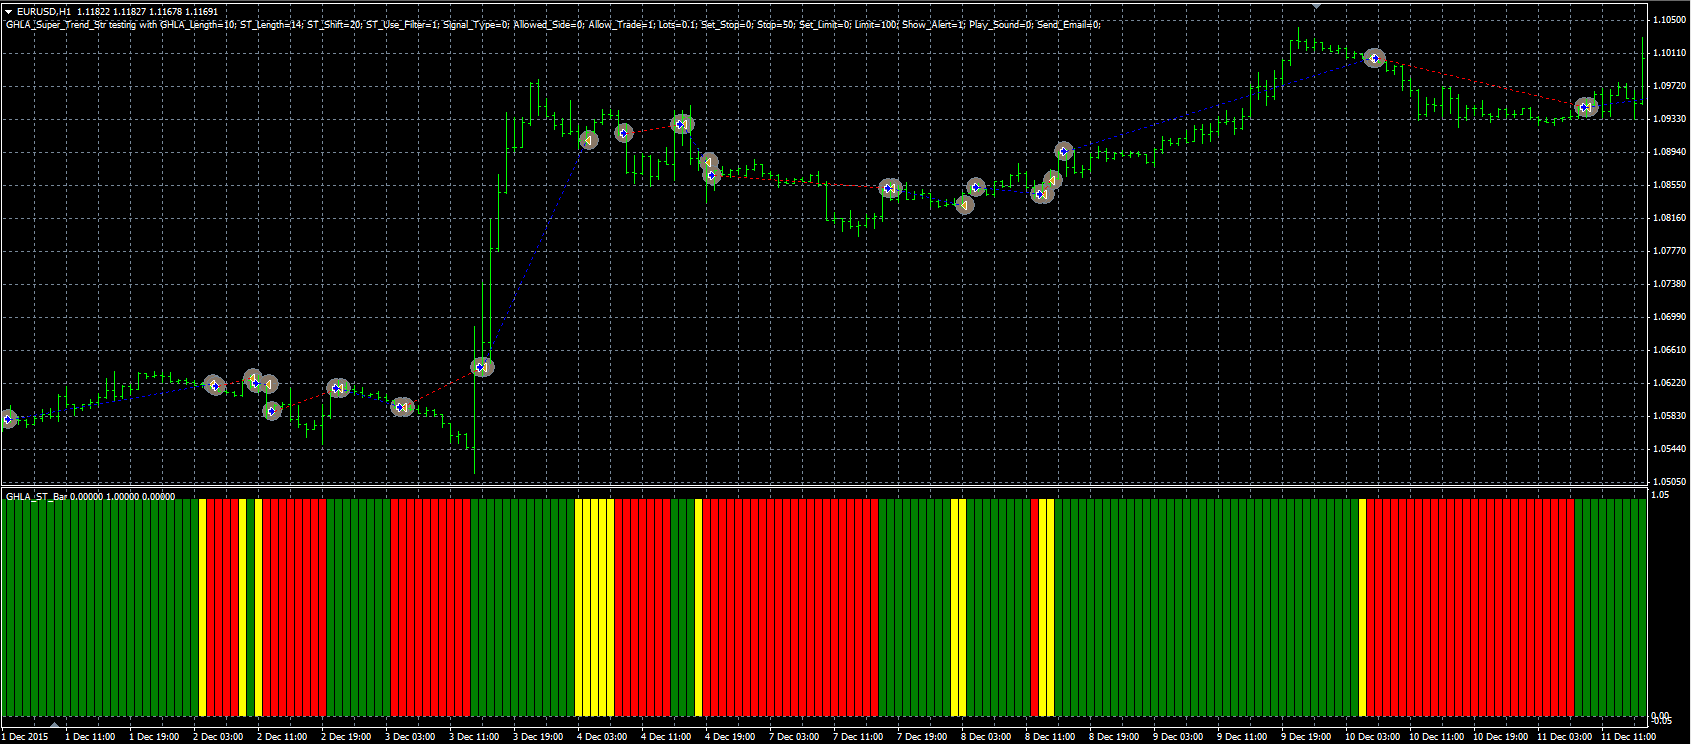Click the 8 Dec 19:00 time axis label
This screenshot has height=744, width=1691.
(1114, 737)
